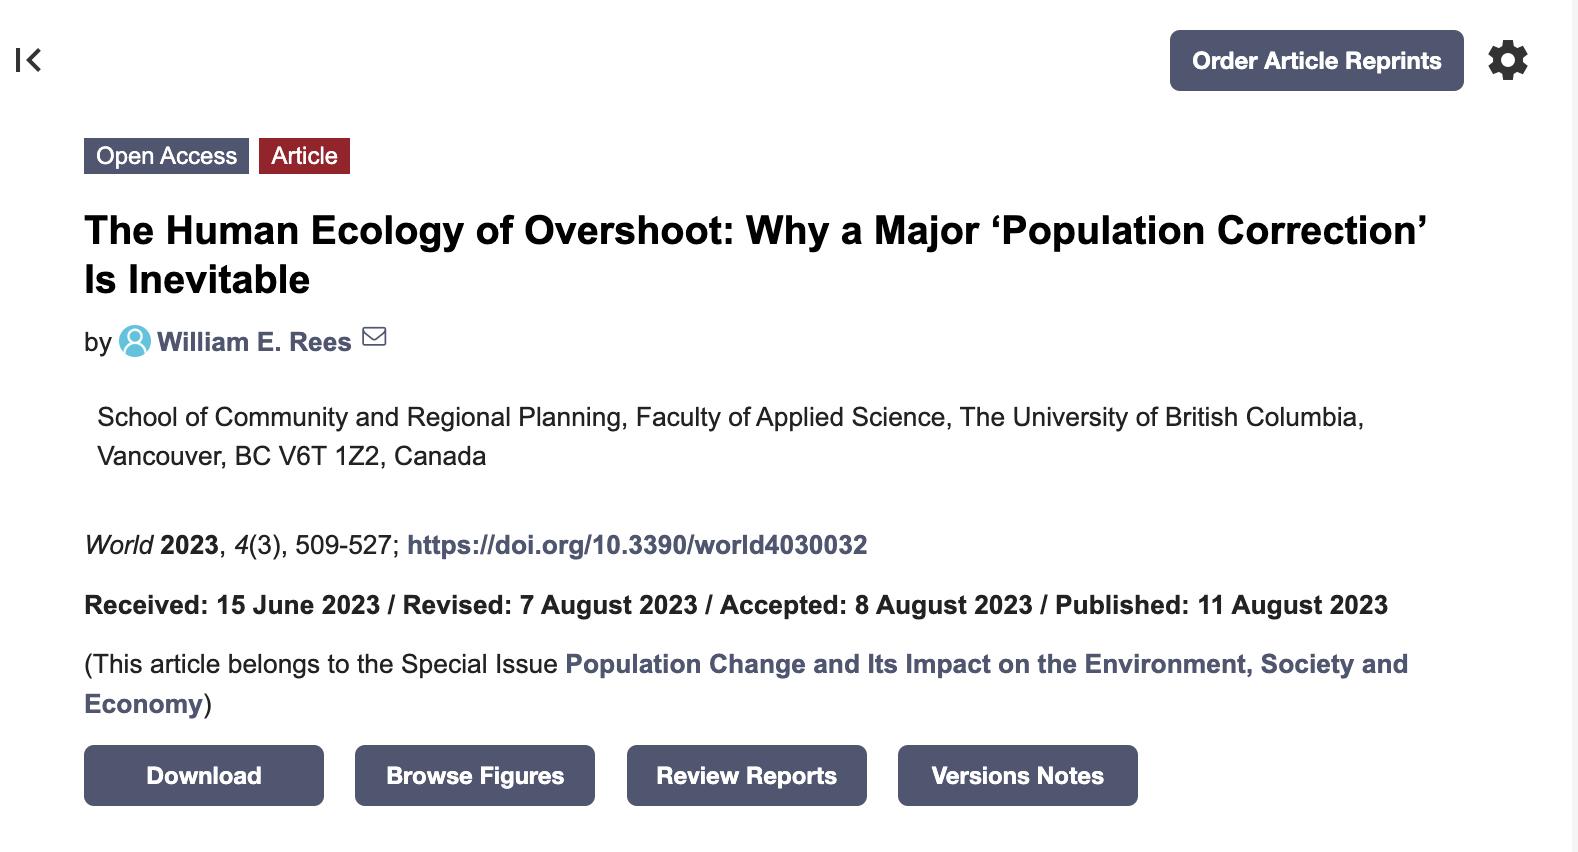Click the collapse sidebar arrow icon
The image size is (1578, 852).
pos(30,61)
